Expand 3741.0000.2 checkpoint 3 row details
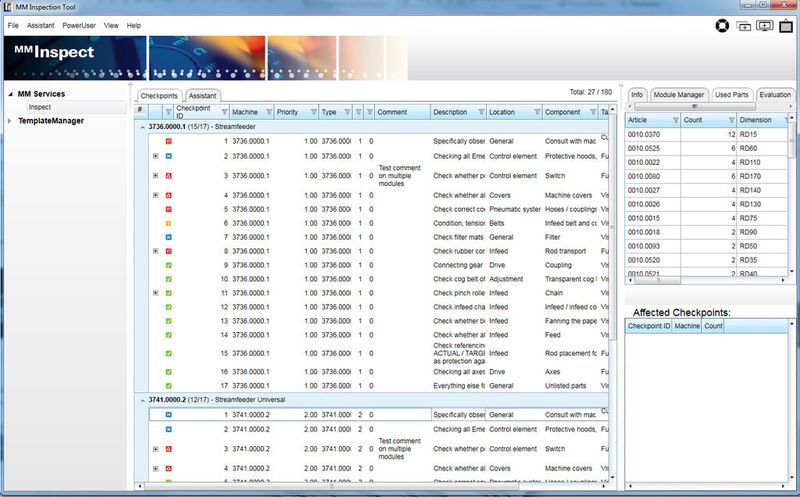Image resolution: width=800 pixels, height=497 pixels. coord(156,449)
